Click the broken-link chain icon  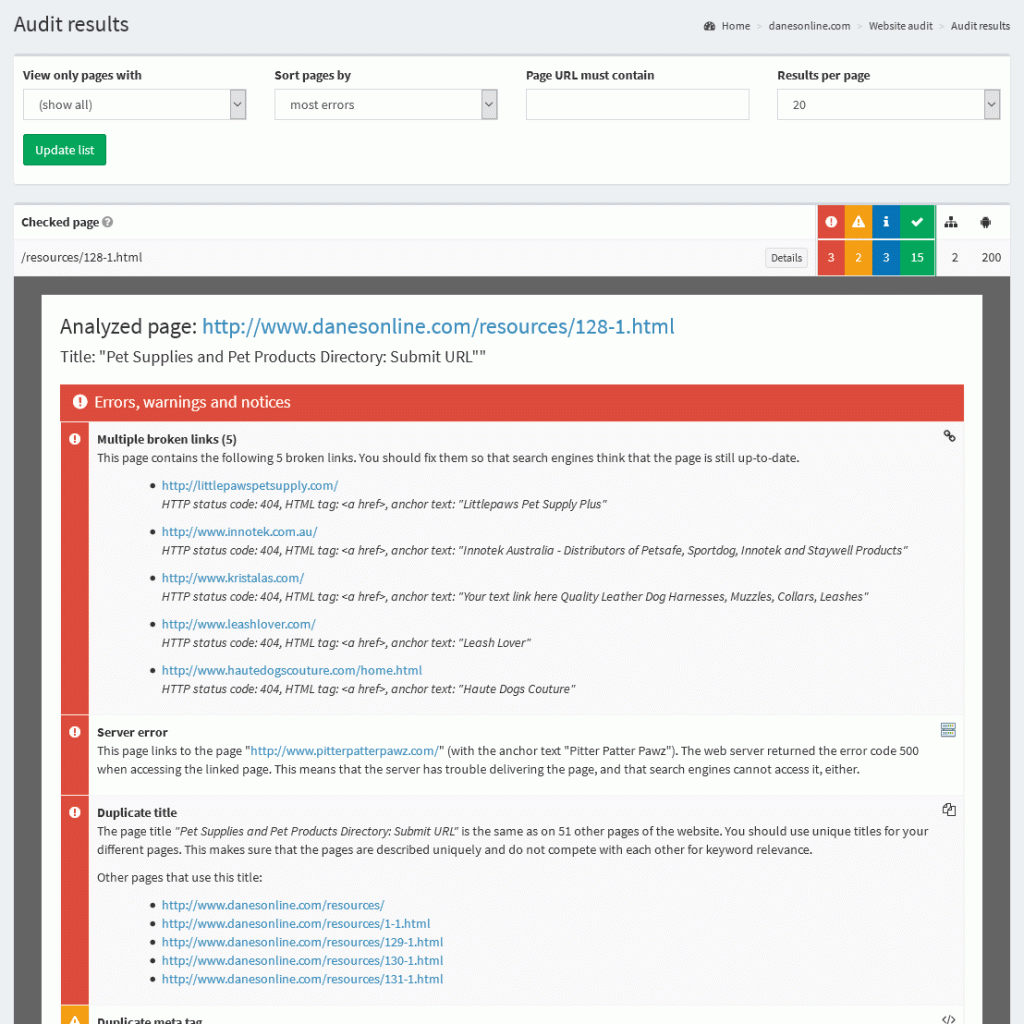pyautogui.click(x=950, y=436)
